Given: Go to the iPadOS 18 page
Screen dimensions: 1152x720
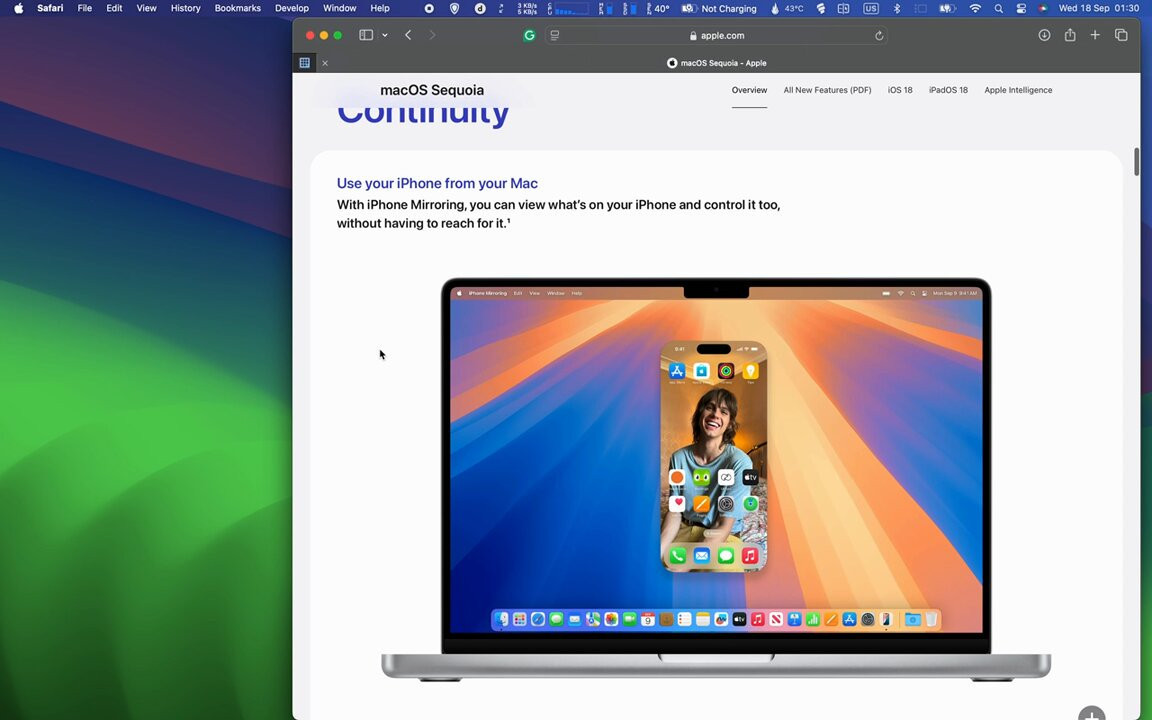Looking at the screenshot, I should pos(948,90).
